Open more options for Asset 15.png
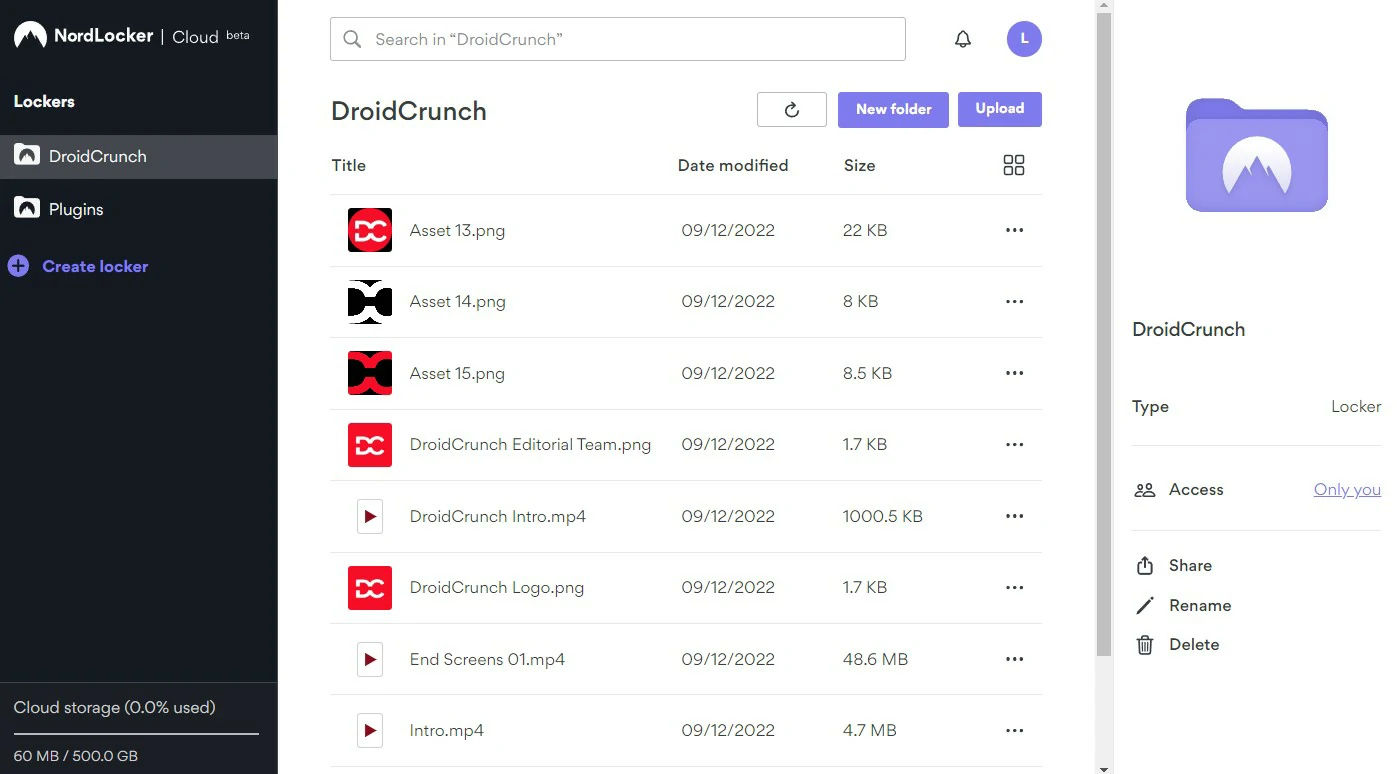 [x=1014, y=373]
